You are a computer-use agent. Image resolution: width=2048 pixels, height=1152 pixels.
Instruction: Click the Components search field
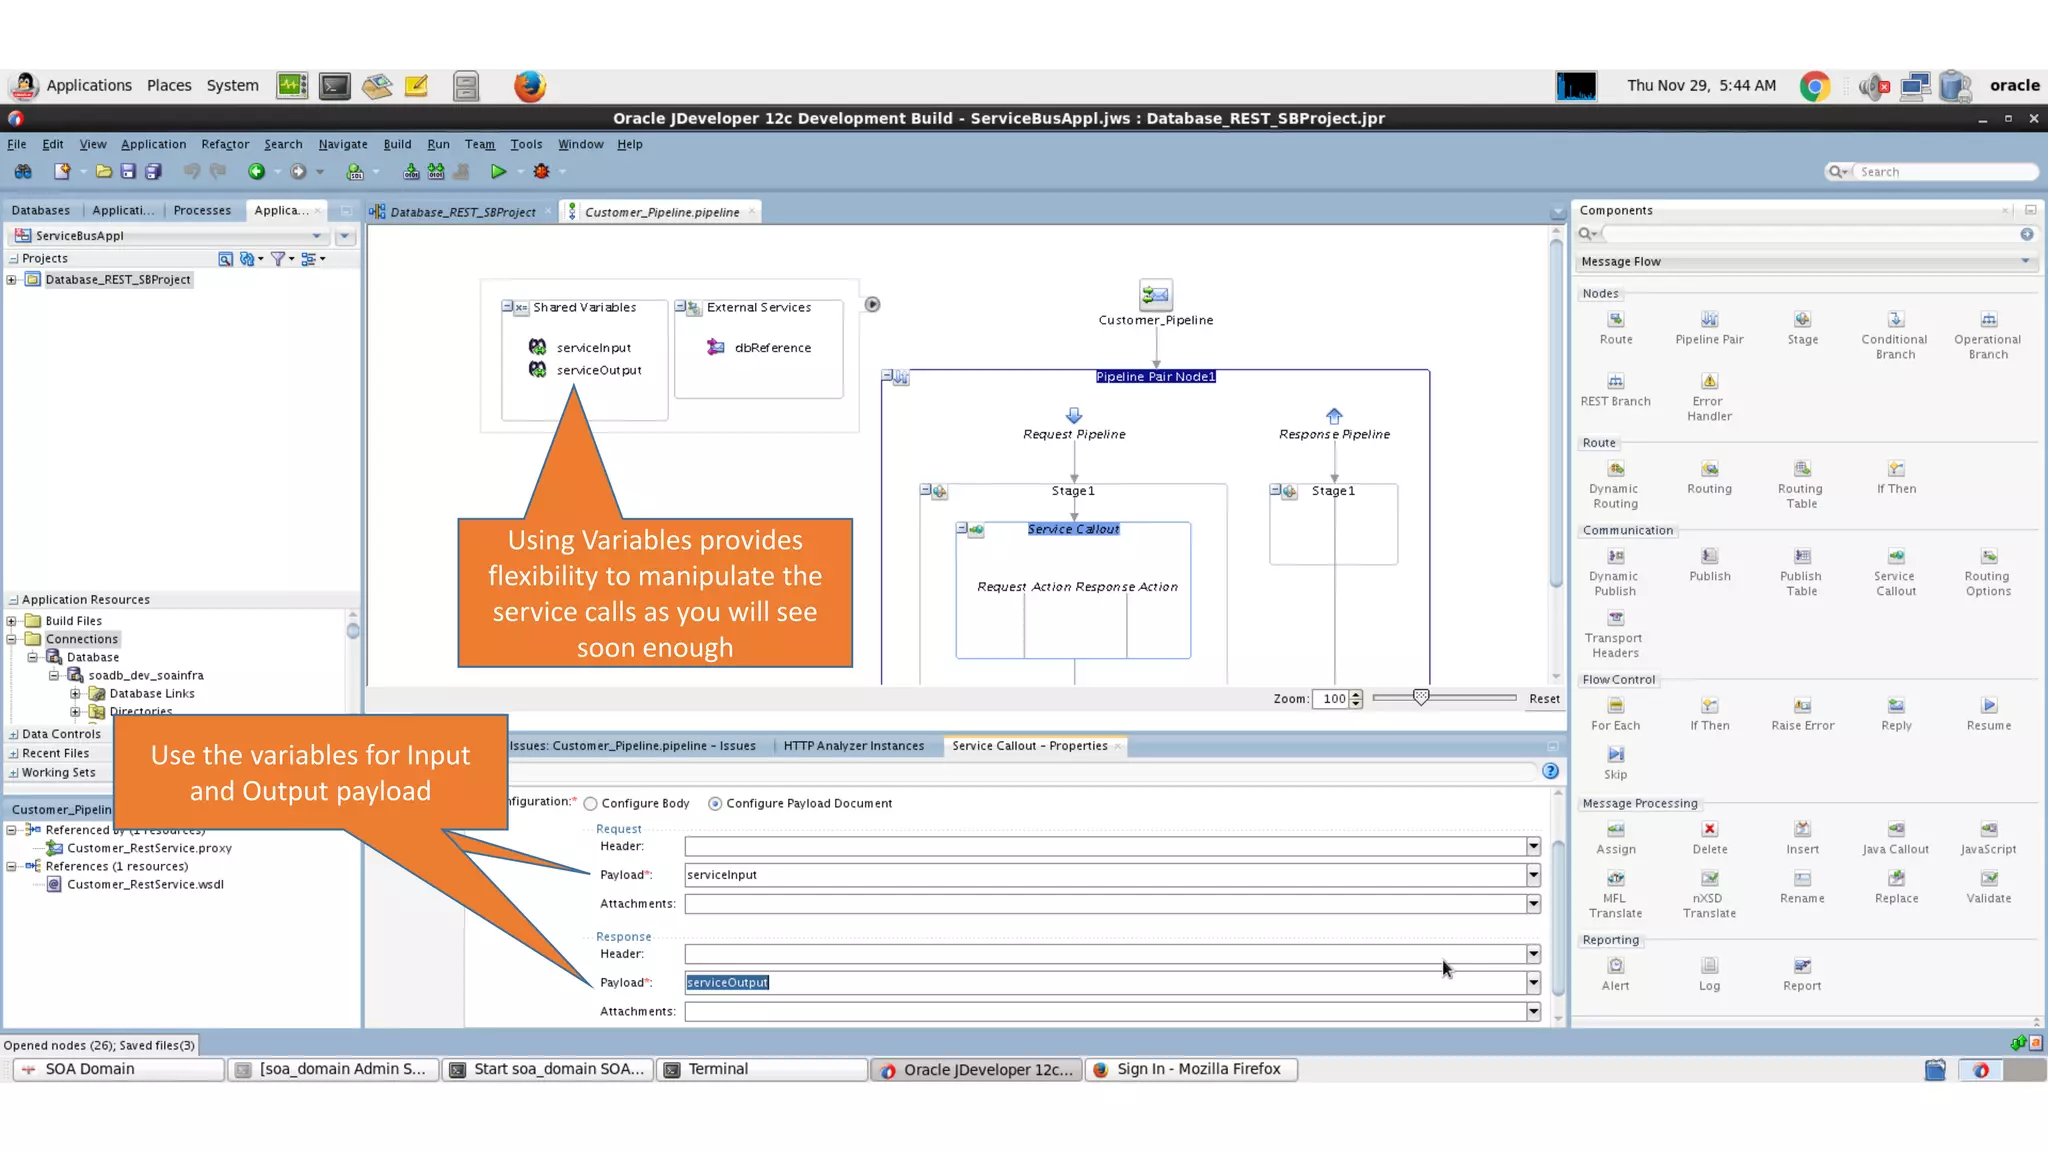coord(1810,234)
